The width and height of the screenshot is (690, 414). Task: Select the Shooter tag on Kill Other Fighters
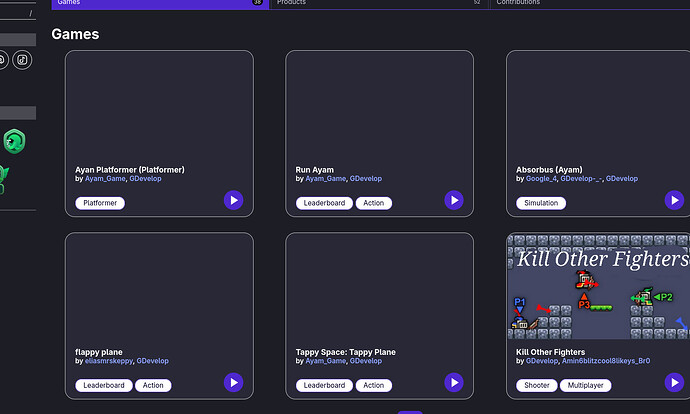point(535,385)
